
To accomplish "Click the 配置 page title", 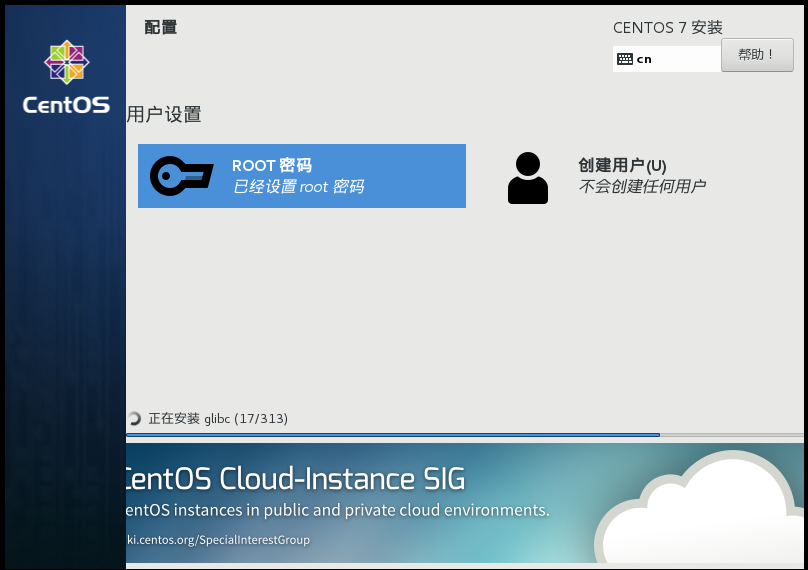I will pos(161,27).
